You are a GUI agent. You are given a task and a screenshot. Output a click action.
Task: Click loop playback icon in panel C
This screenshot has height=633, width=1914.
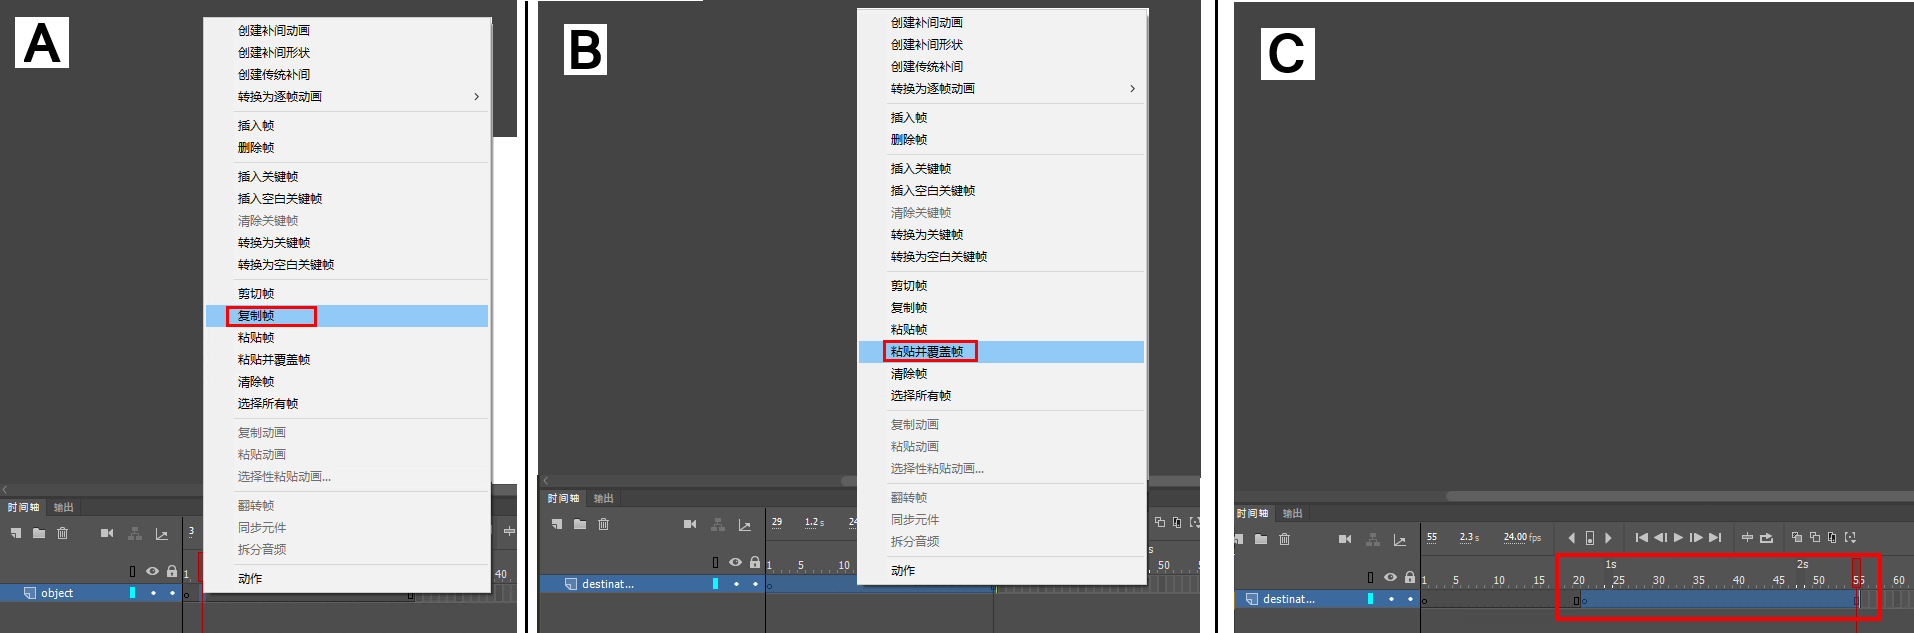click(1766, 538)
